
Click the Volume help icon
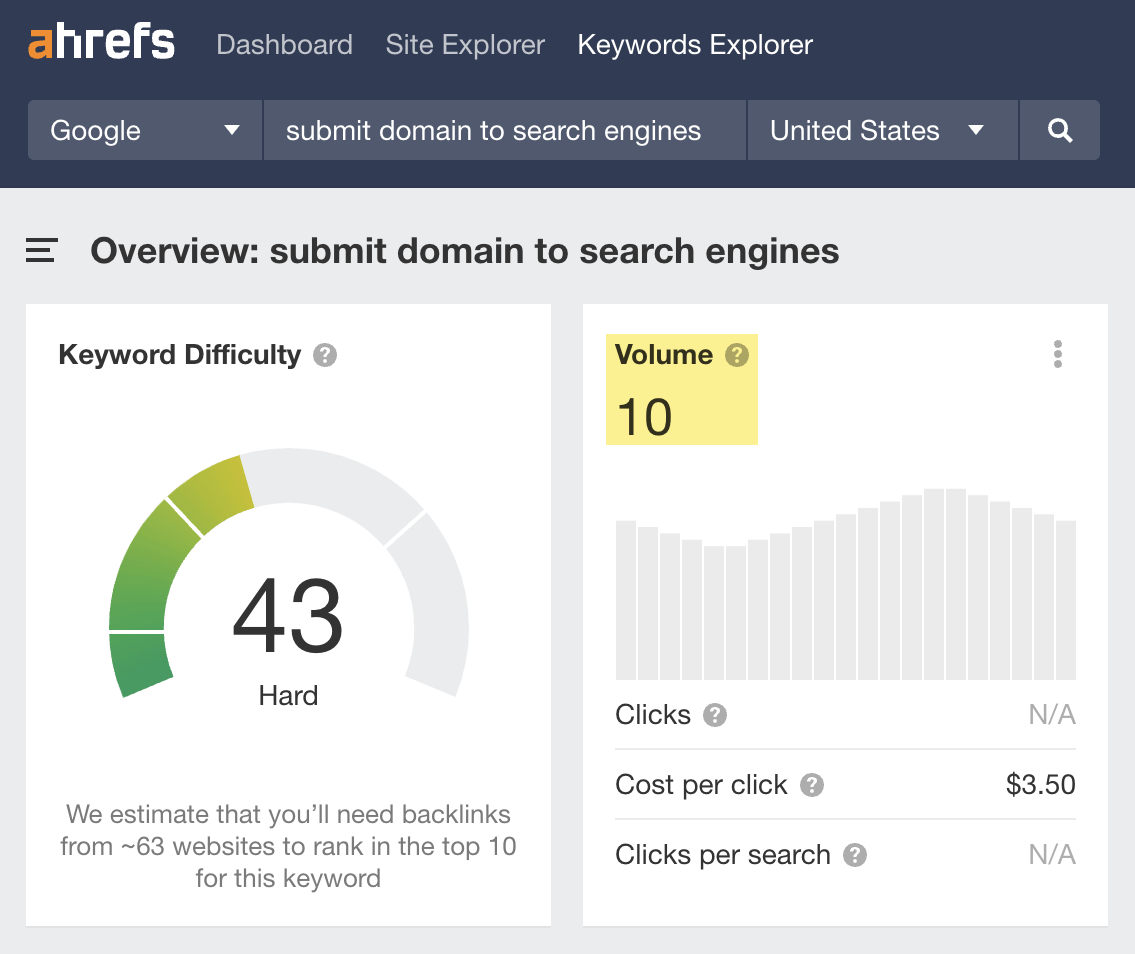tap(737, 354)
